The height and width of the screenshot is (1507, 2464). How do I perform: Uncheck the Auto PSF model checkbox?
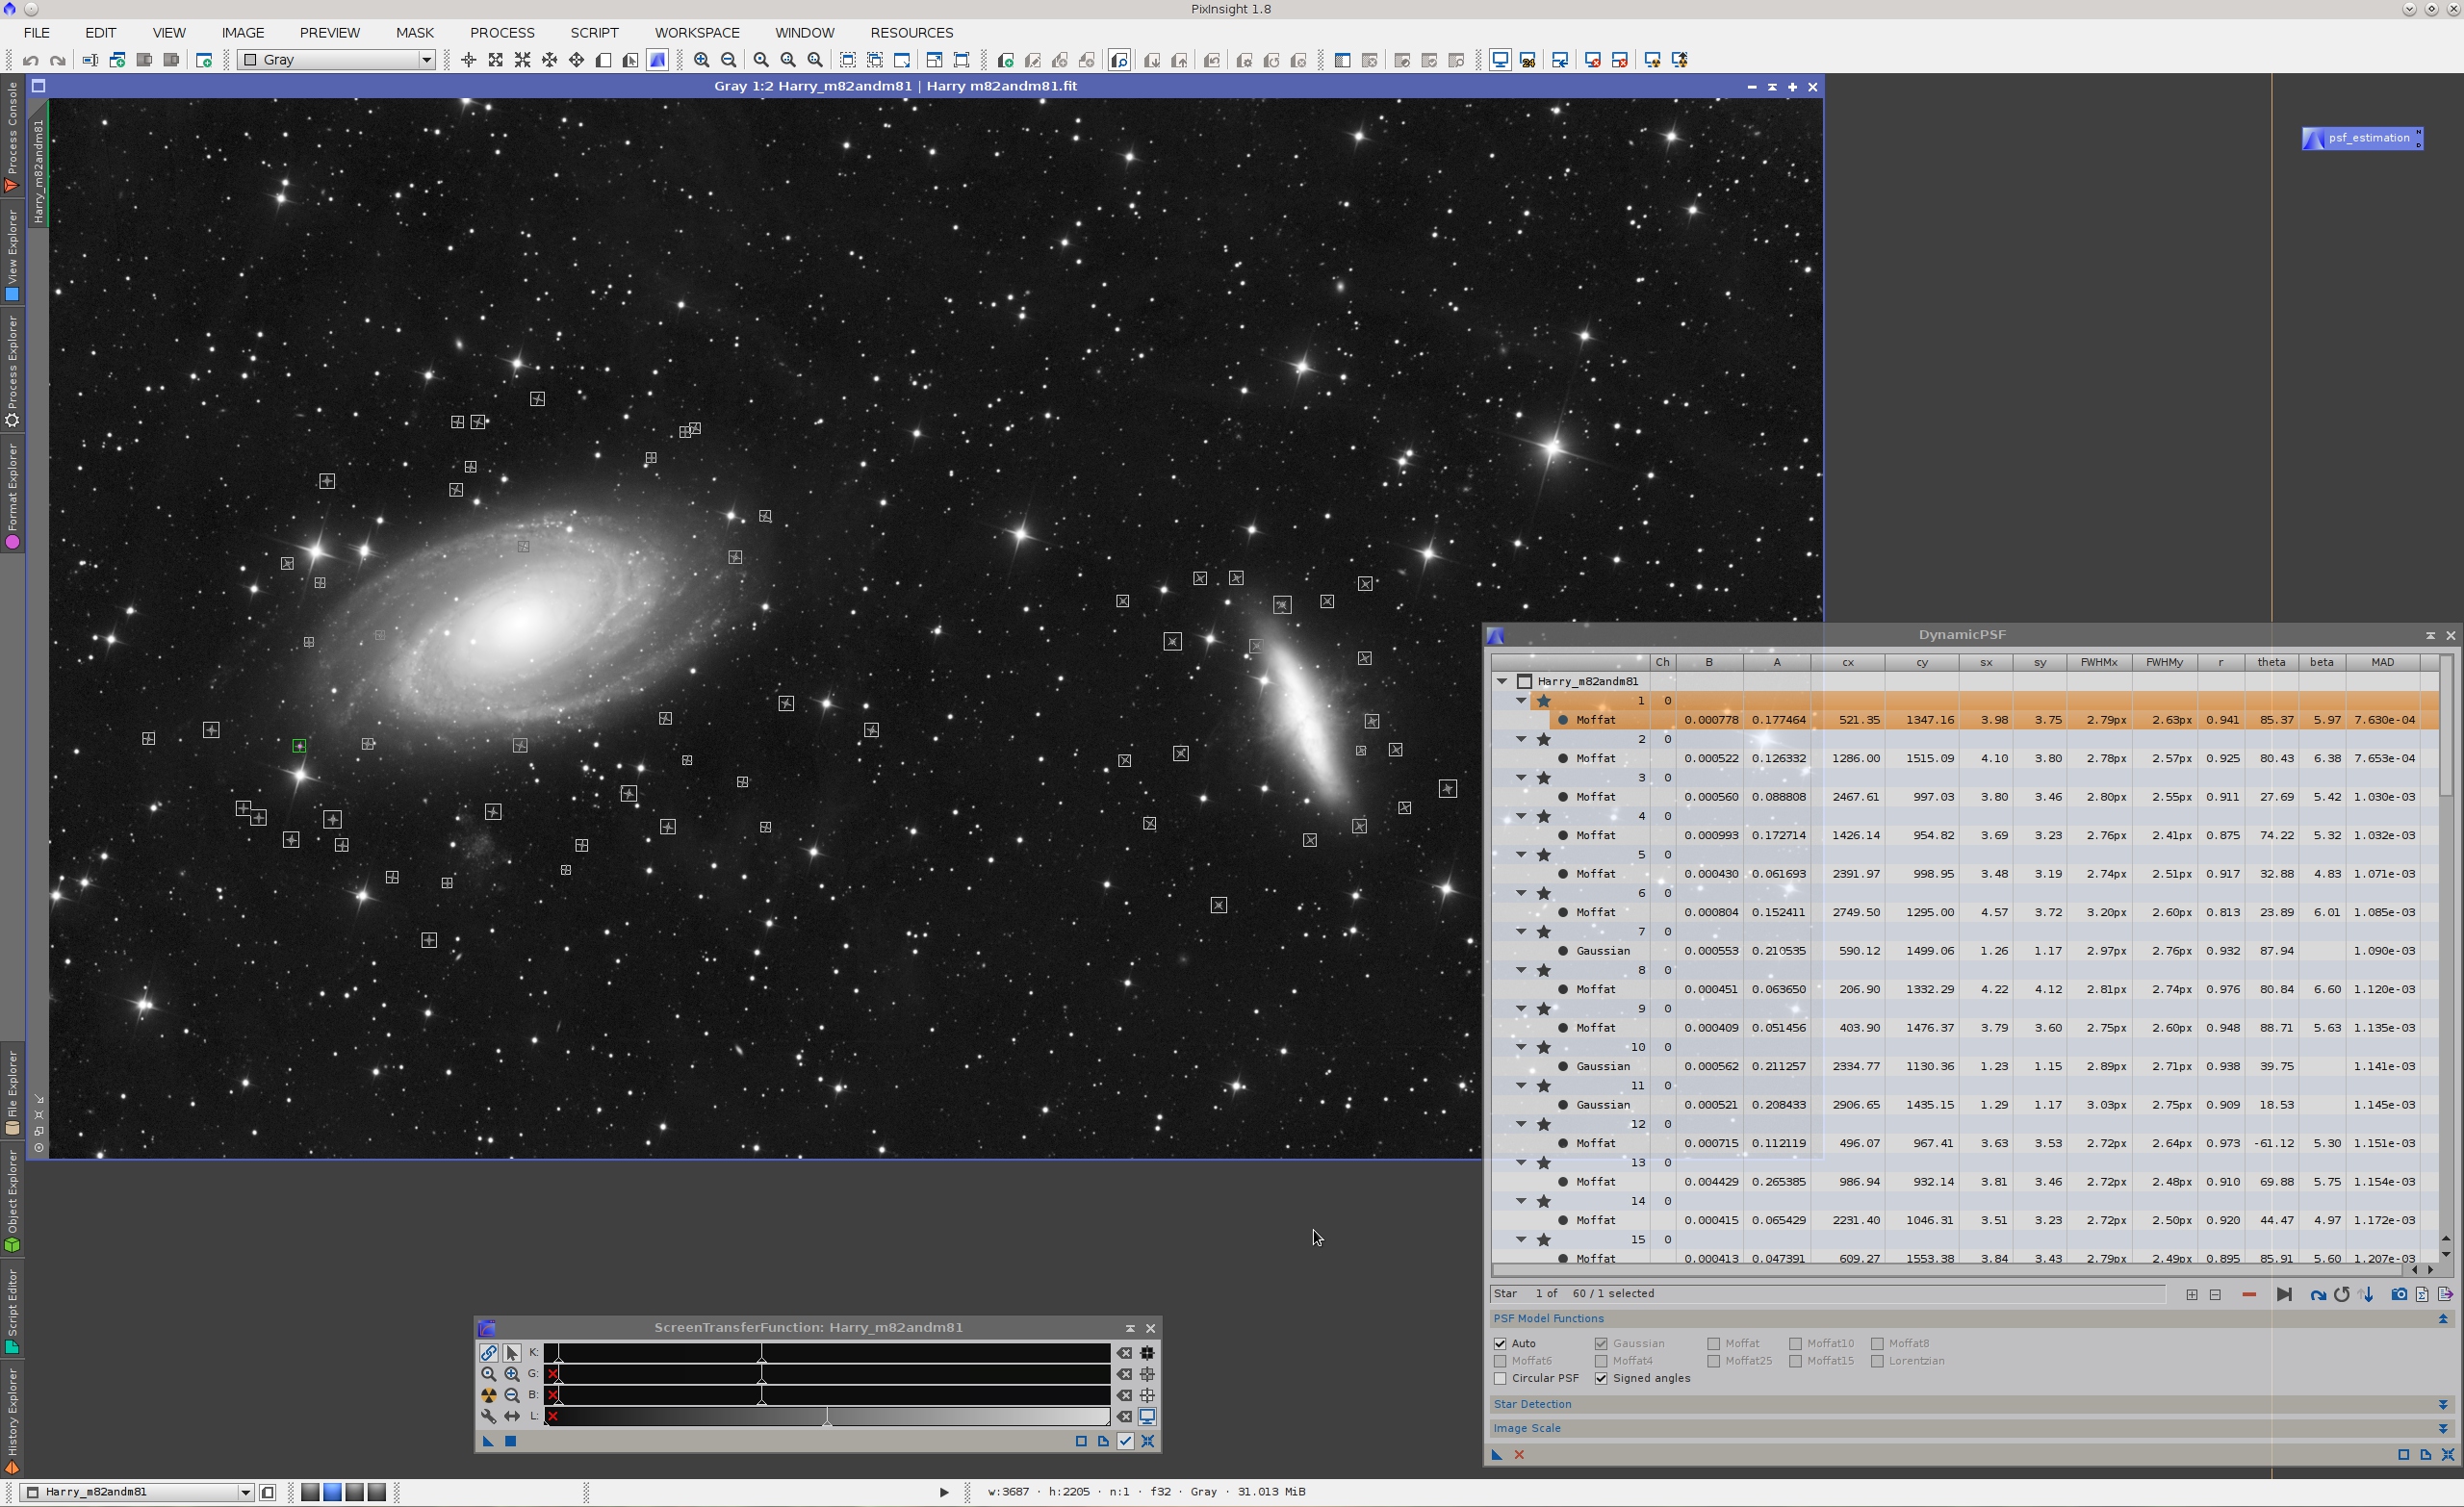[x=1500, y=1343]
